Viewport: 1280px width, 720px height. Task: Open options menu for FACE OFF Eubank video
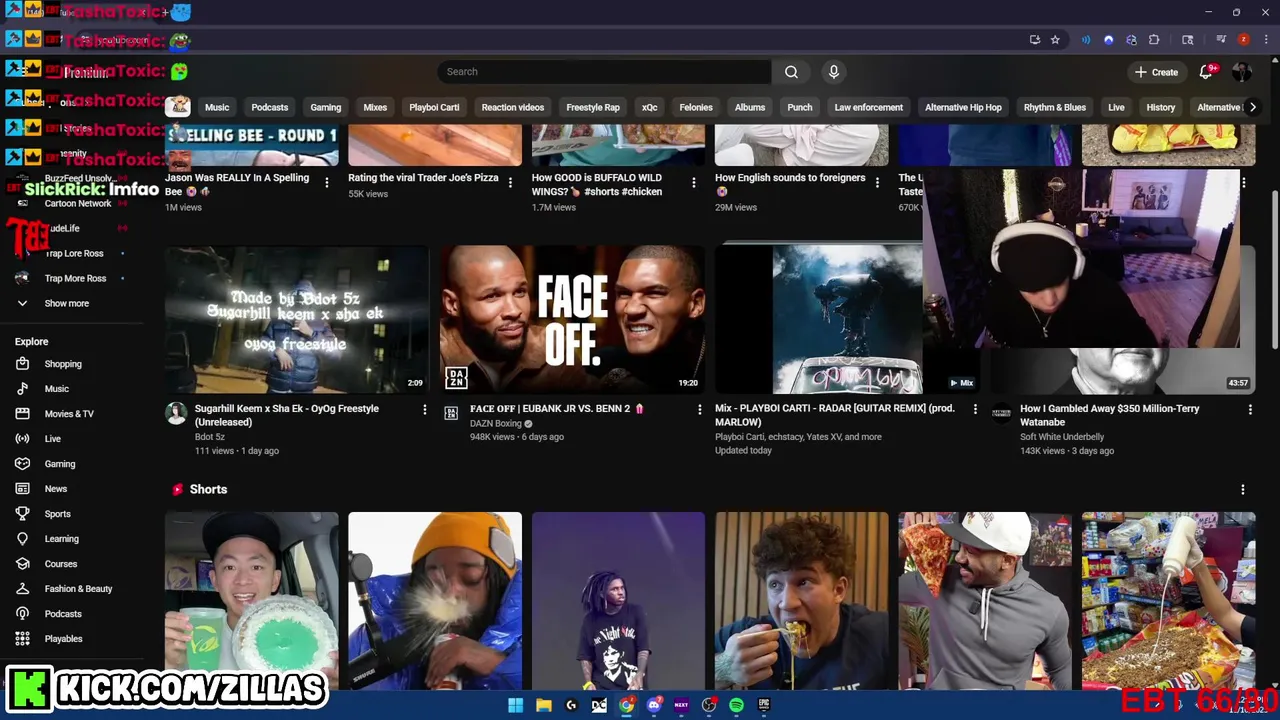699,410
